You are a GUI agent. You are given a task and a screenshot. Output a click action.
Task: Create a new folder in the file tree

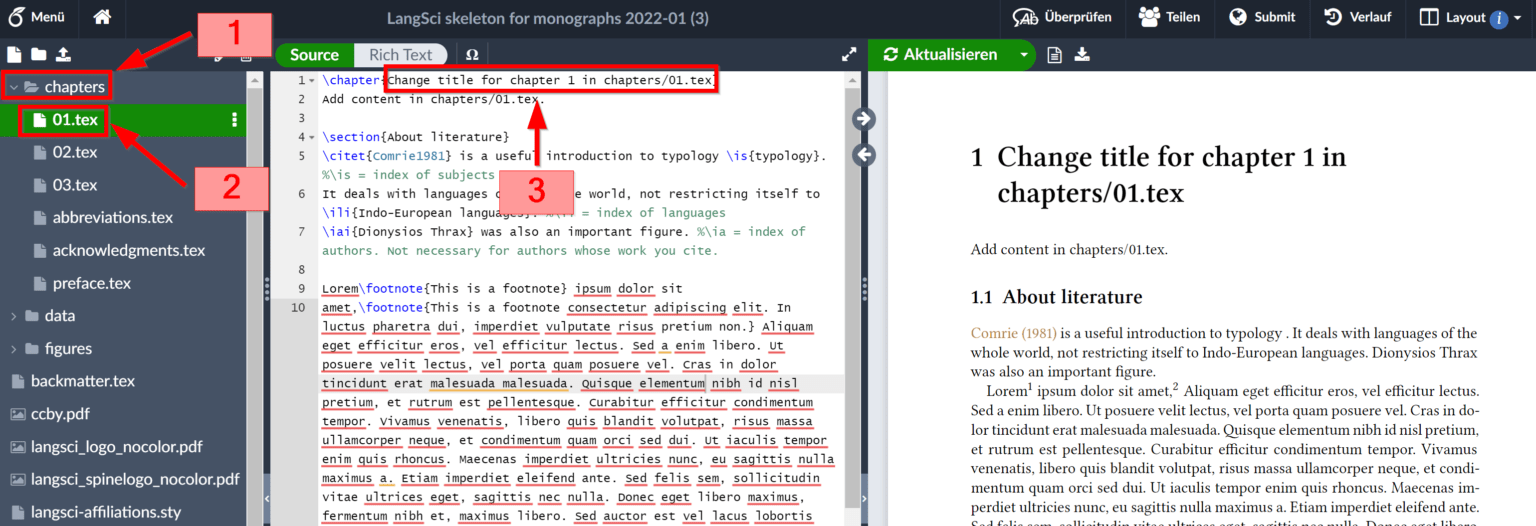38,55
